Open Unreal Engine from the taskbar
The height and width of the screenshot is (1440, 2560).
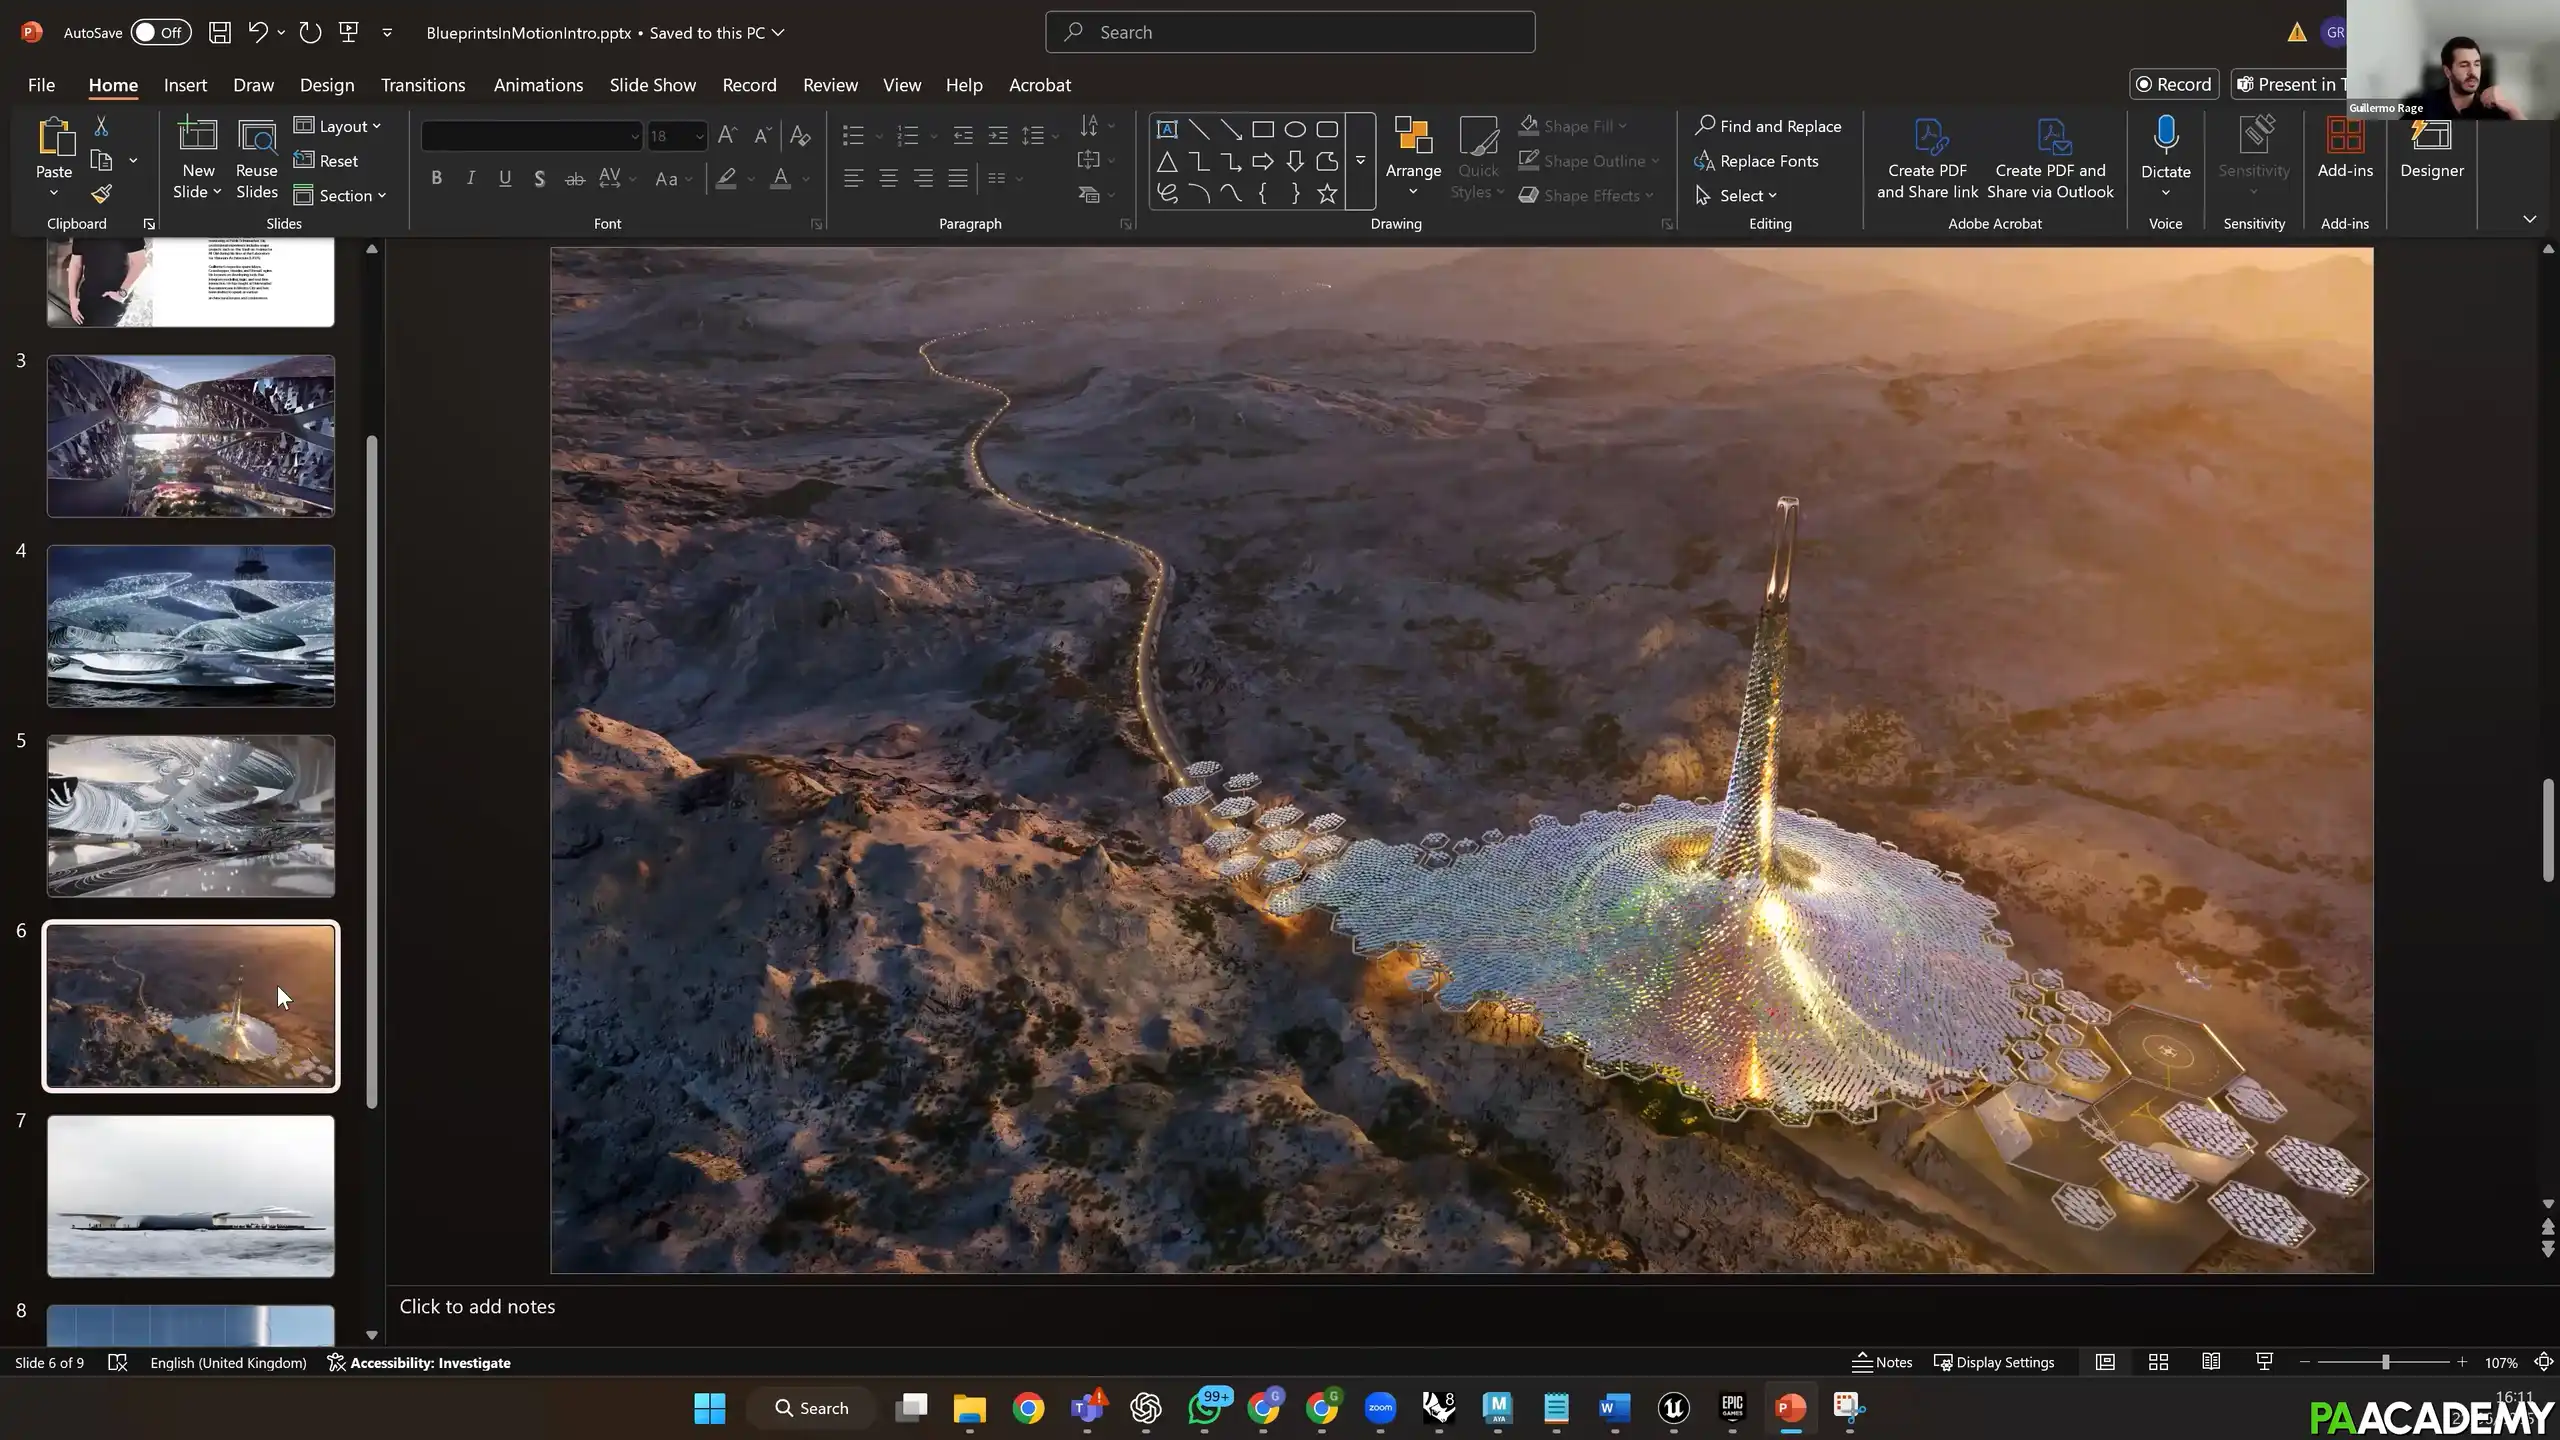pyautogui.click(x=1674, y=1408)
